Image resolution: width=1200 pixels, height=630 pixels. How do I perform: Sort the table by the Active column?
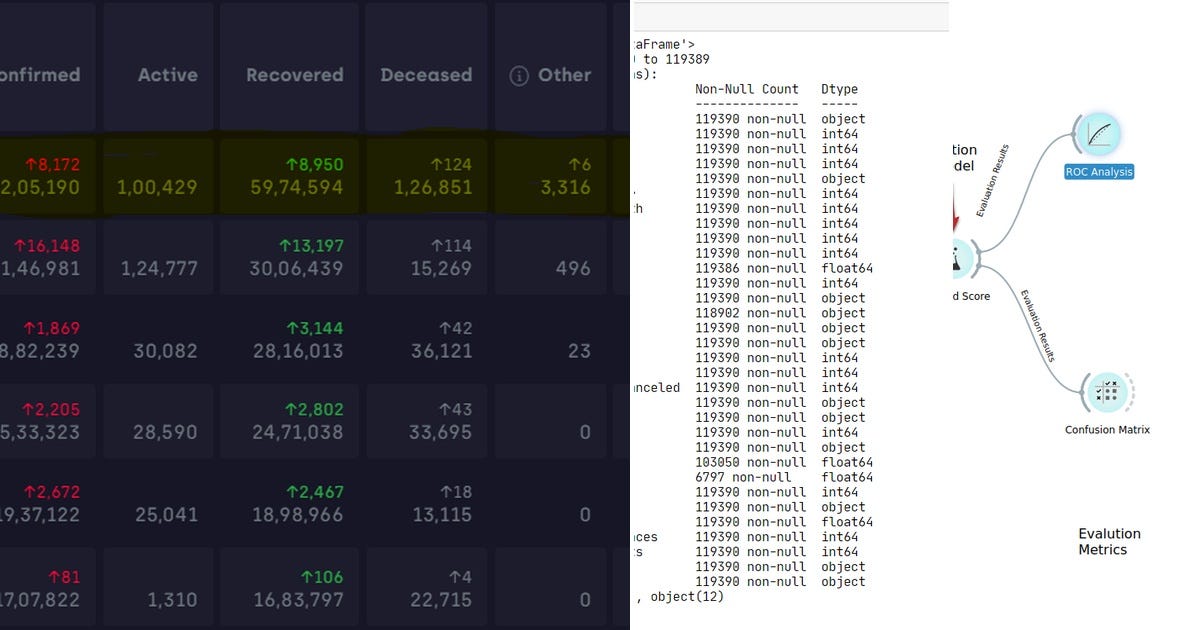click(167, 75)
